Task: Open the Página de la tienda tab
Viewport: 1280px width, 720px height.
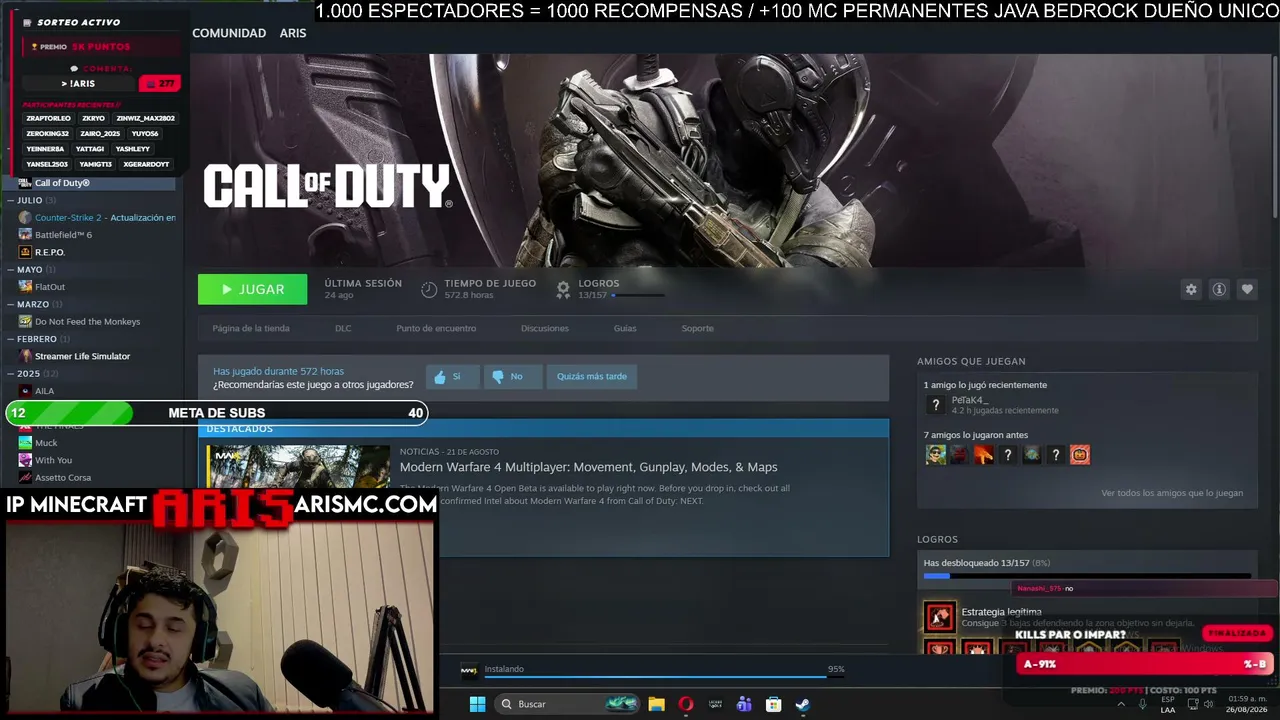Action: [251, 328]
